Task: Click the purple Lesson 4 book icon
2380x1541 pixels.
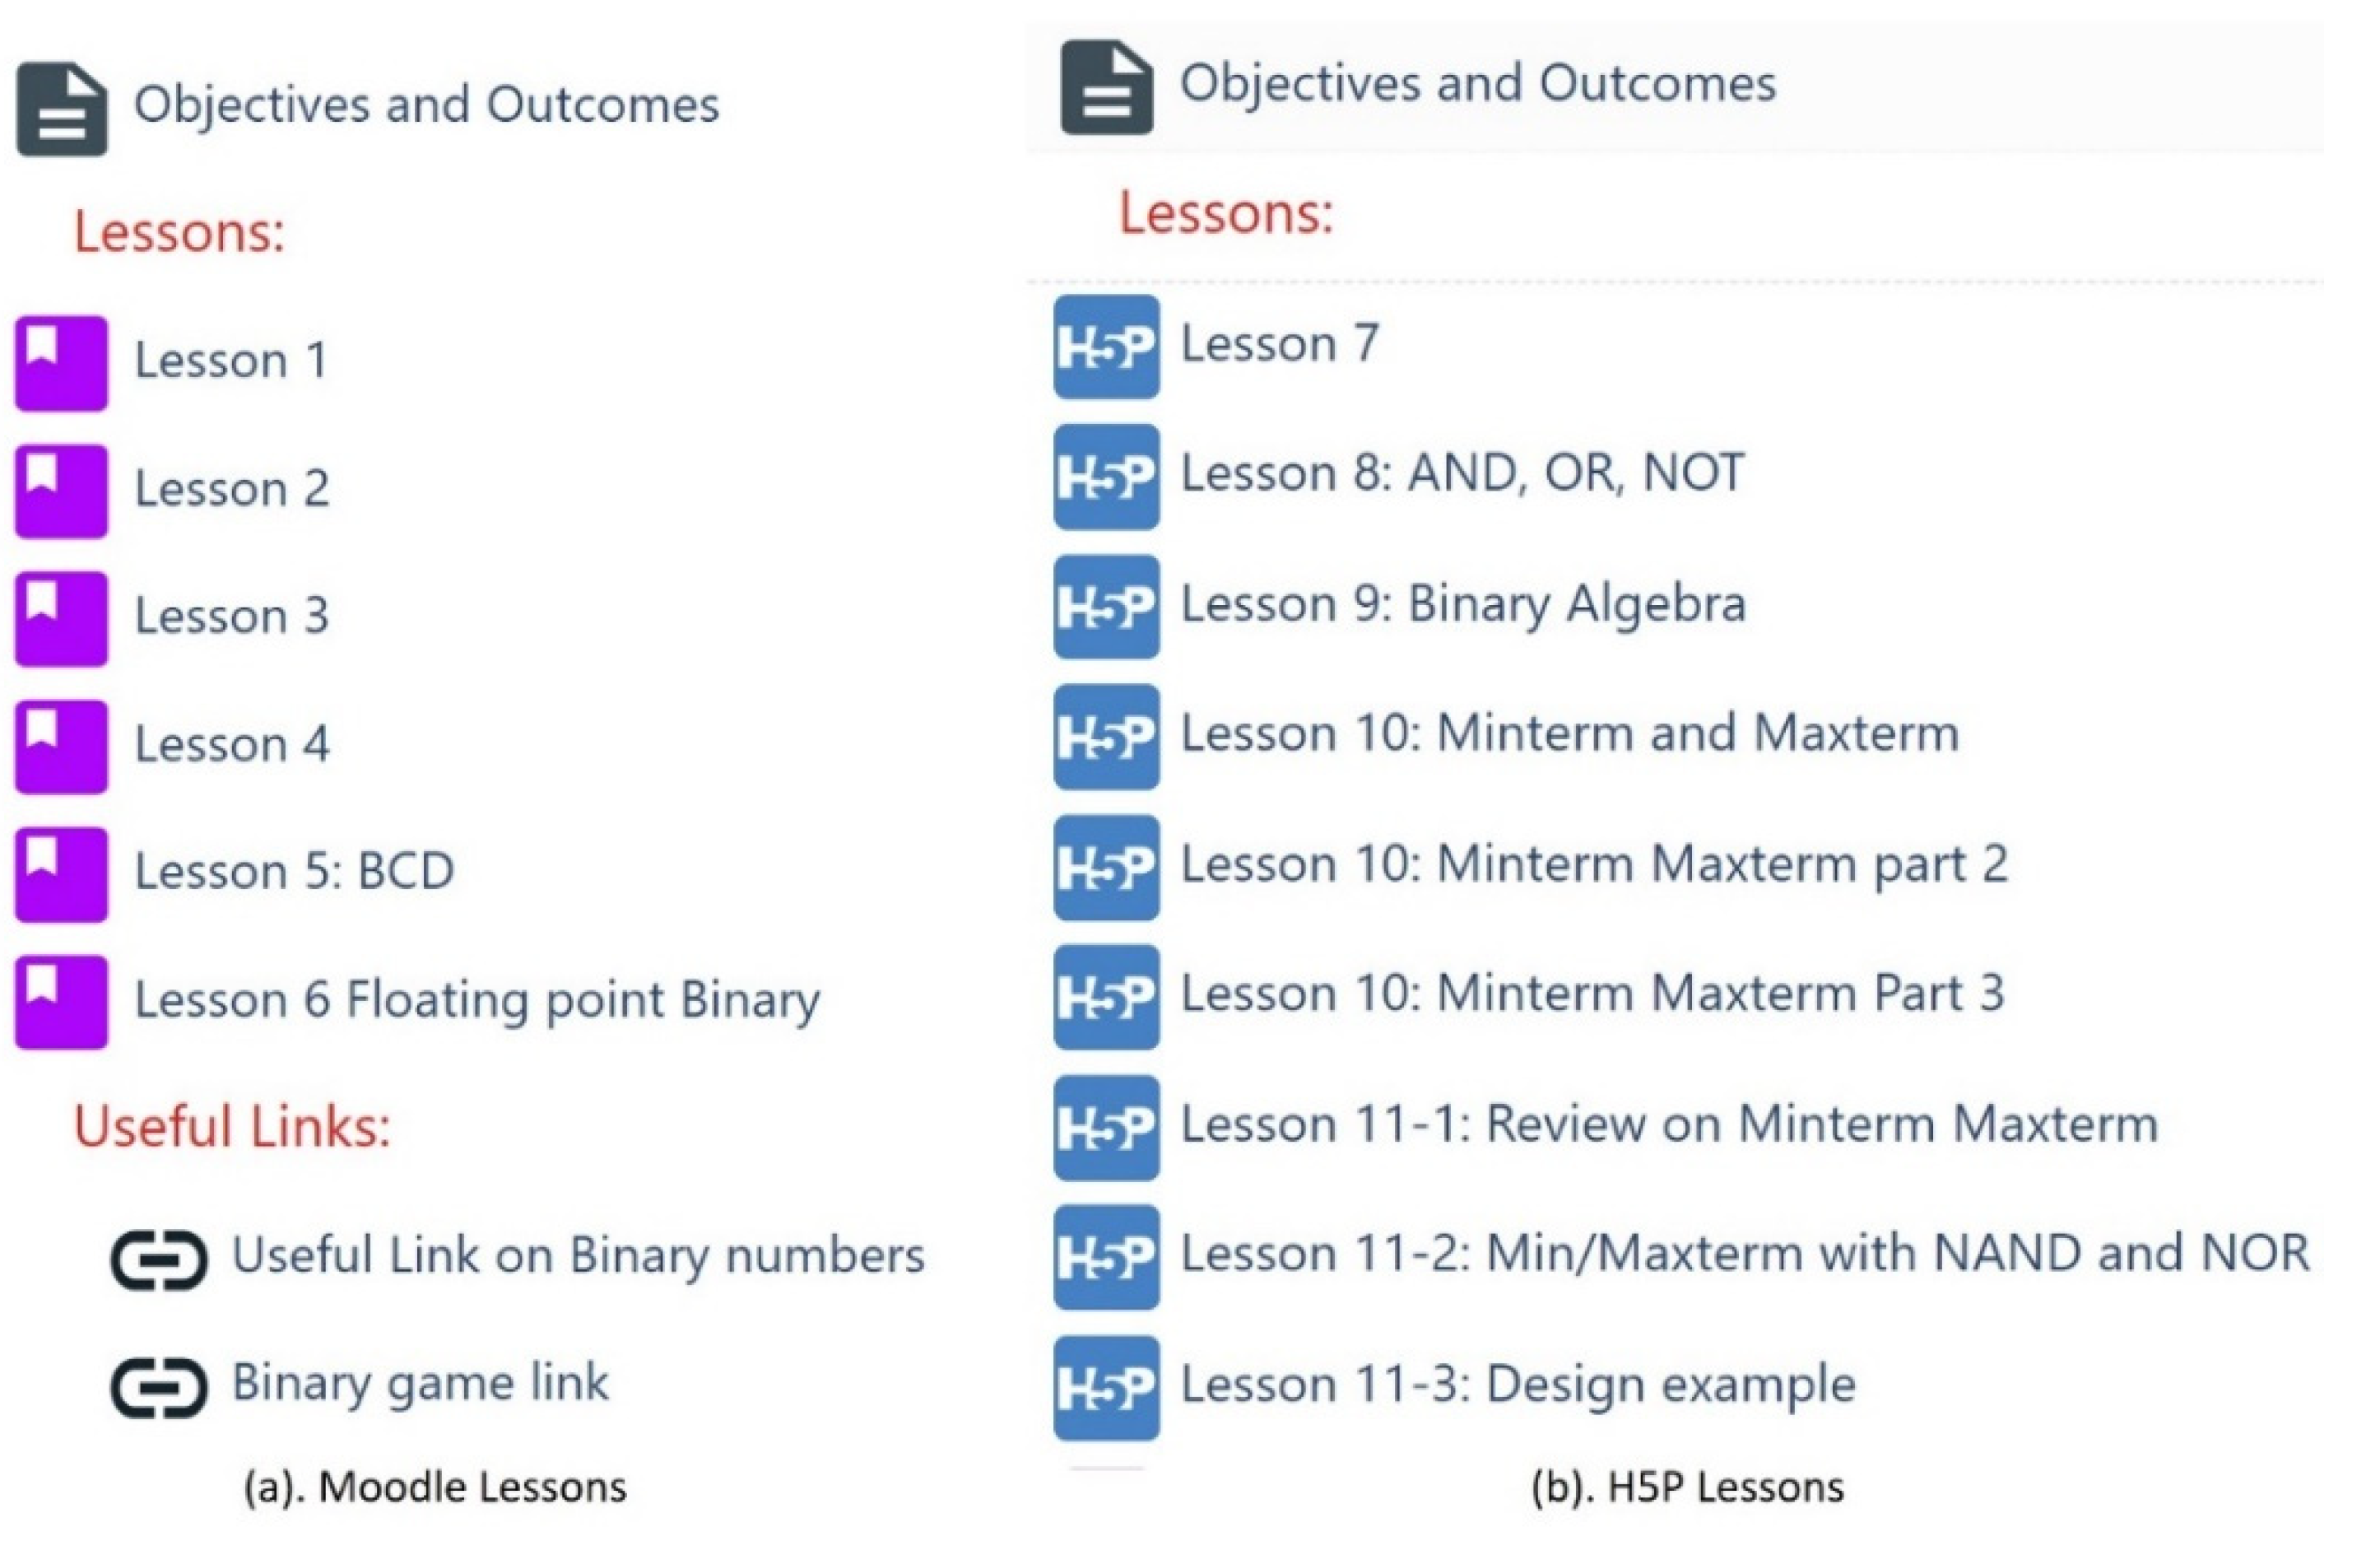Action: (x=61, y=746)
